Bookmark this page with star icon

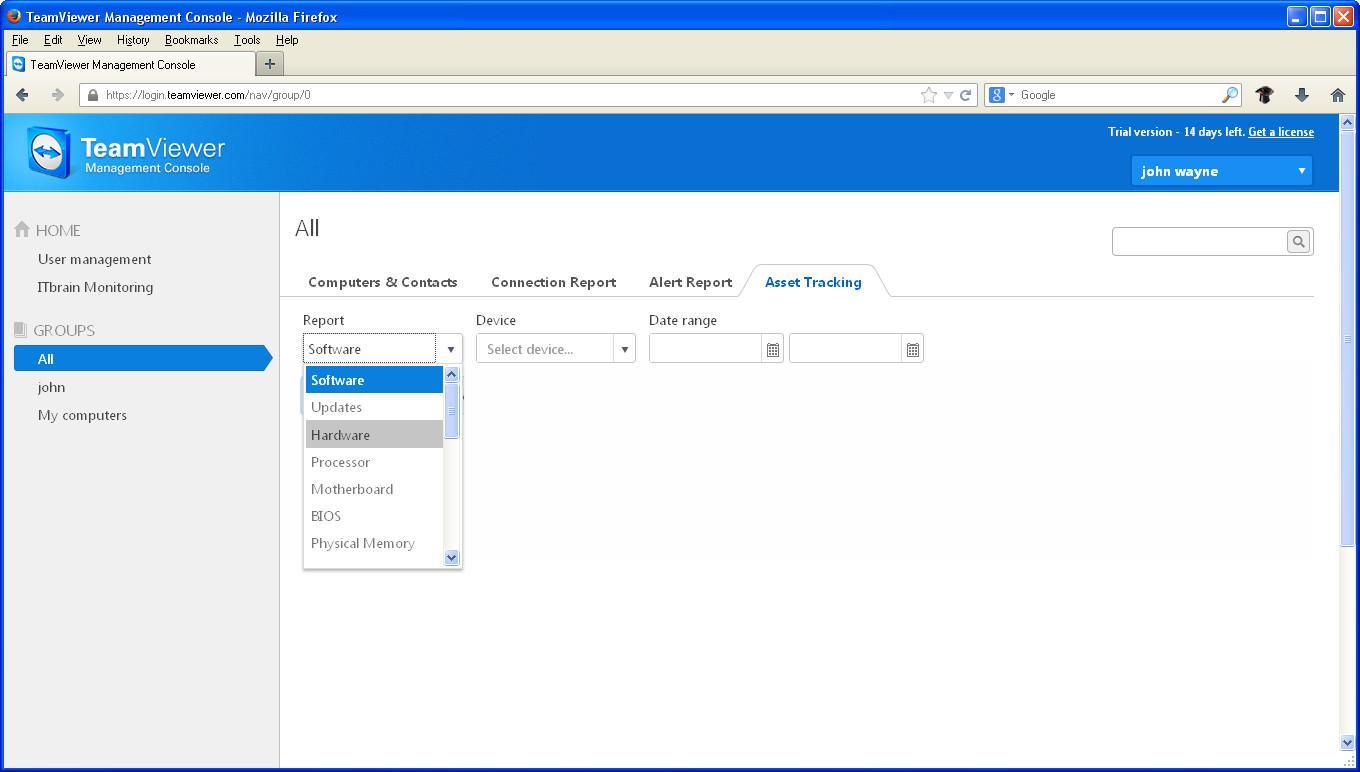(x=929, y=95)
